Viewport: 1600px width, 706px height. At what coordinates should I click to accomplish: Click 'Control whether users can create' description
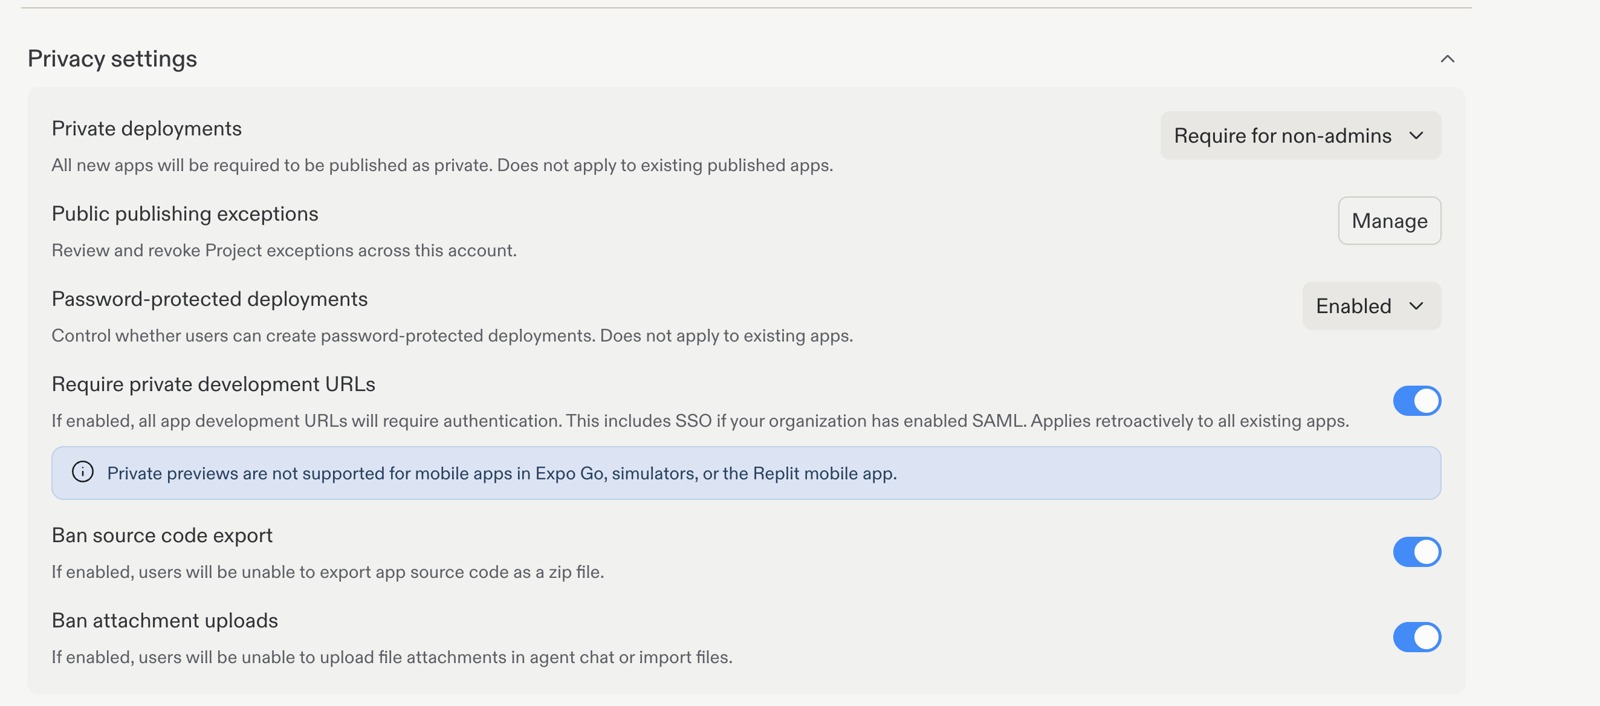click(452, 335)
